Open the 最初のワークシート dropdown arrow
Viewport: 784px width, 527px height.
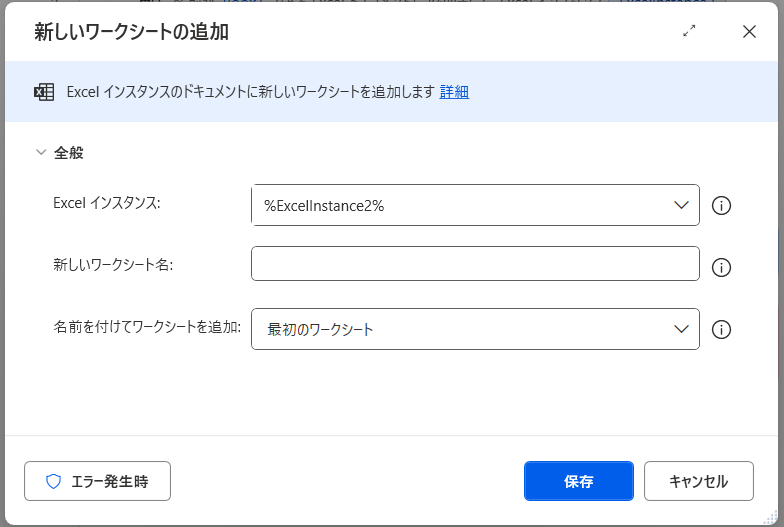(681, 329)
